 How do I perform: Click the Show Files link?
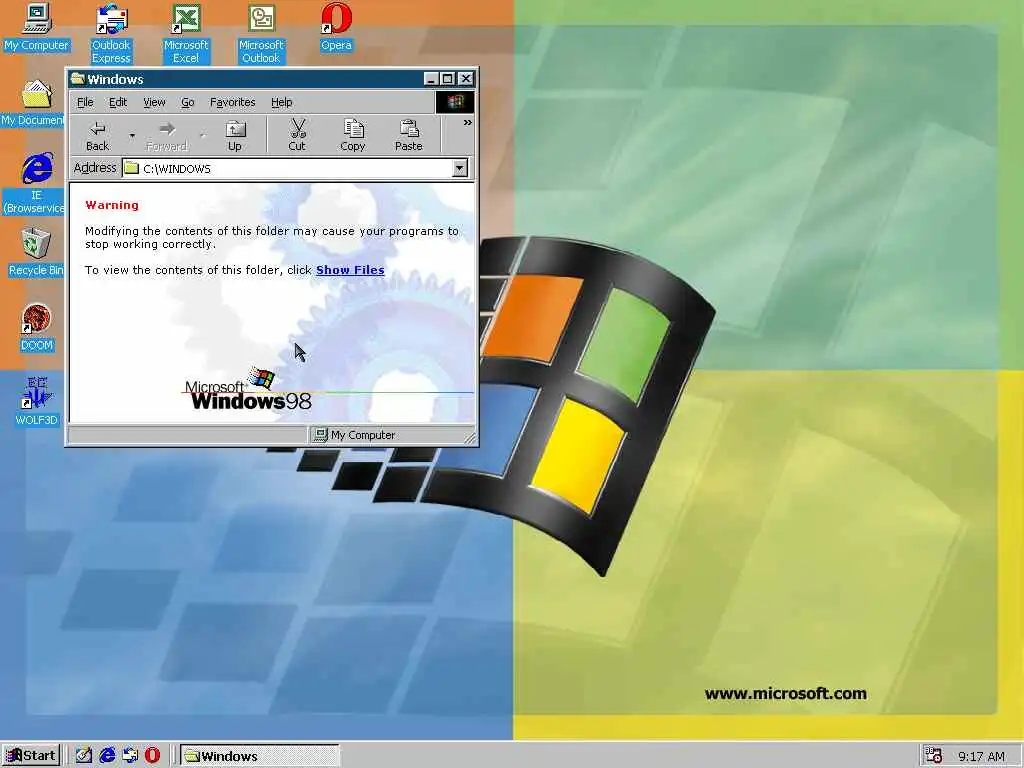350,270
